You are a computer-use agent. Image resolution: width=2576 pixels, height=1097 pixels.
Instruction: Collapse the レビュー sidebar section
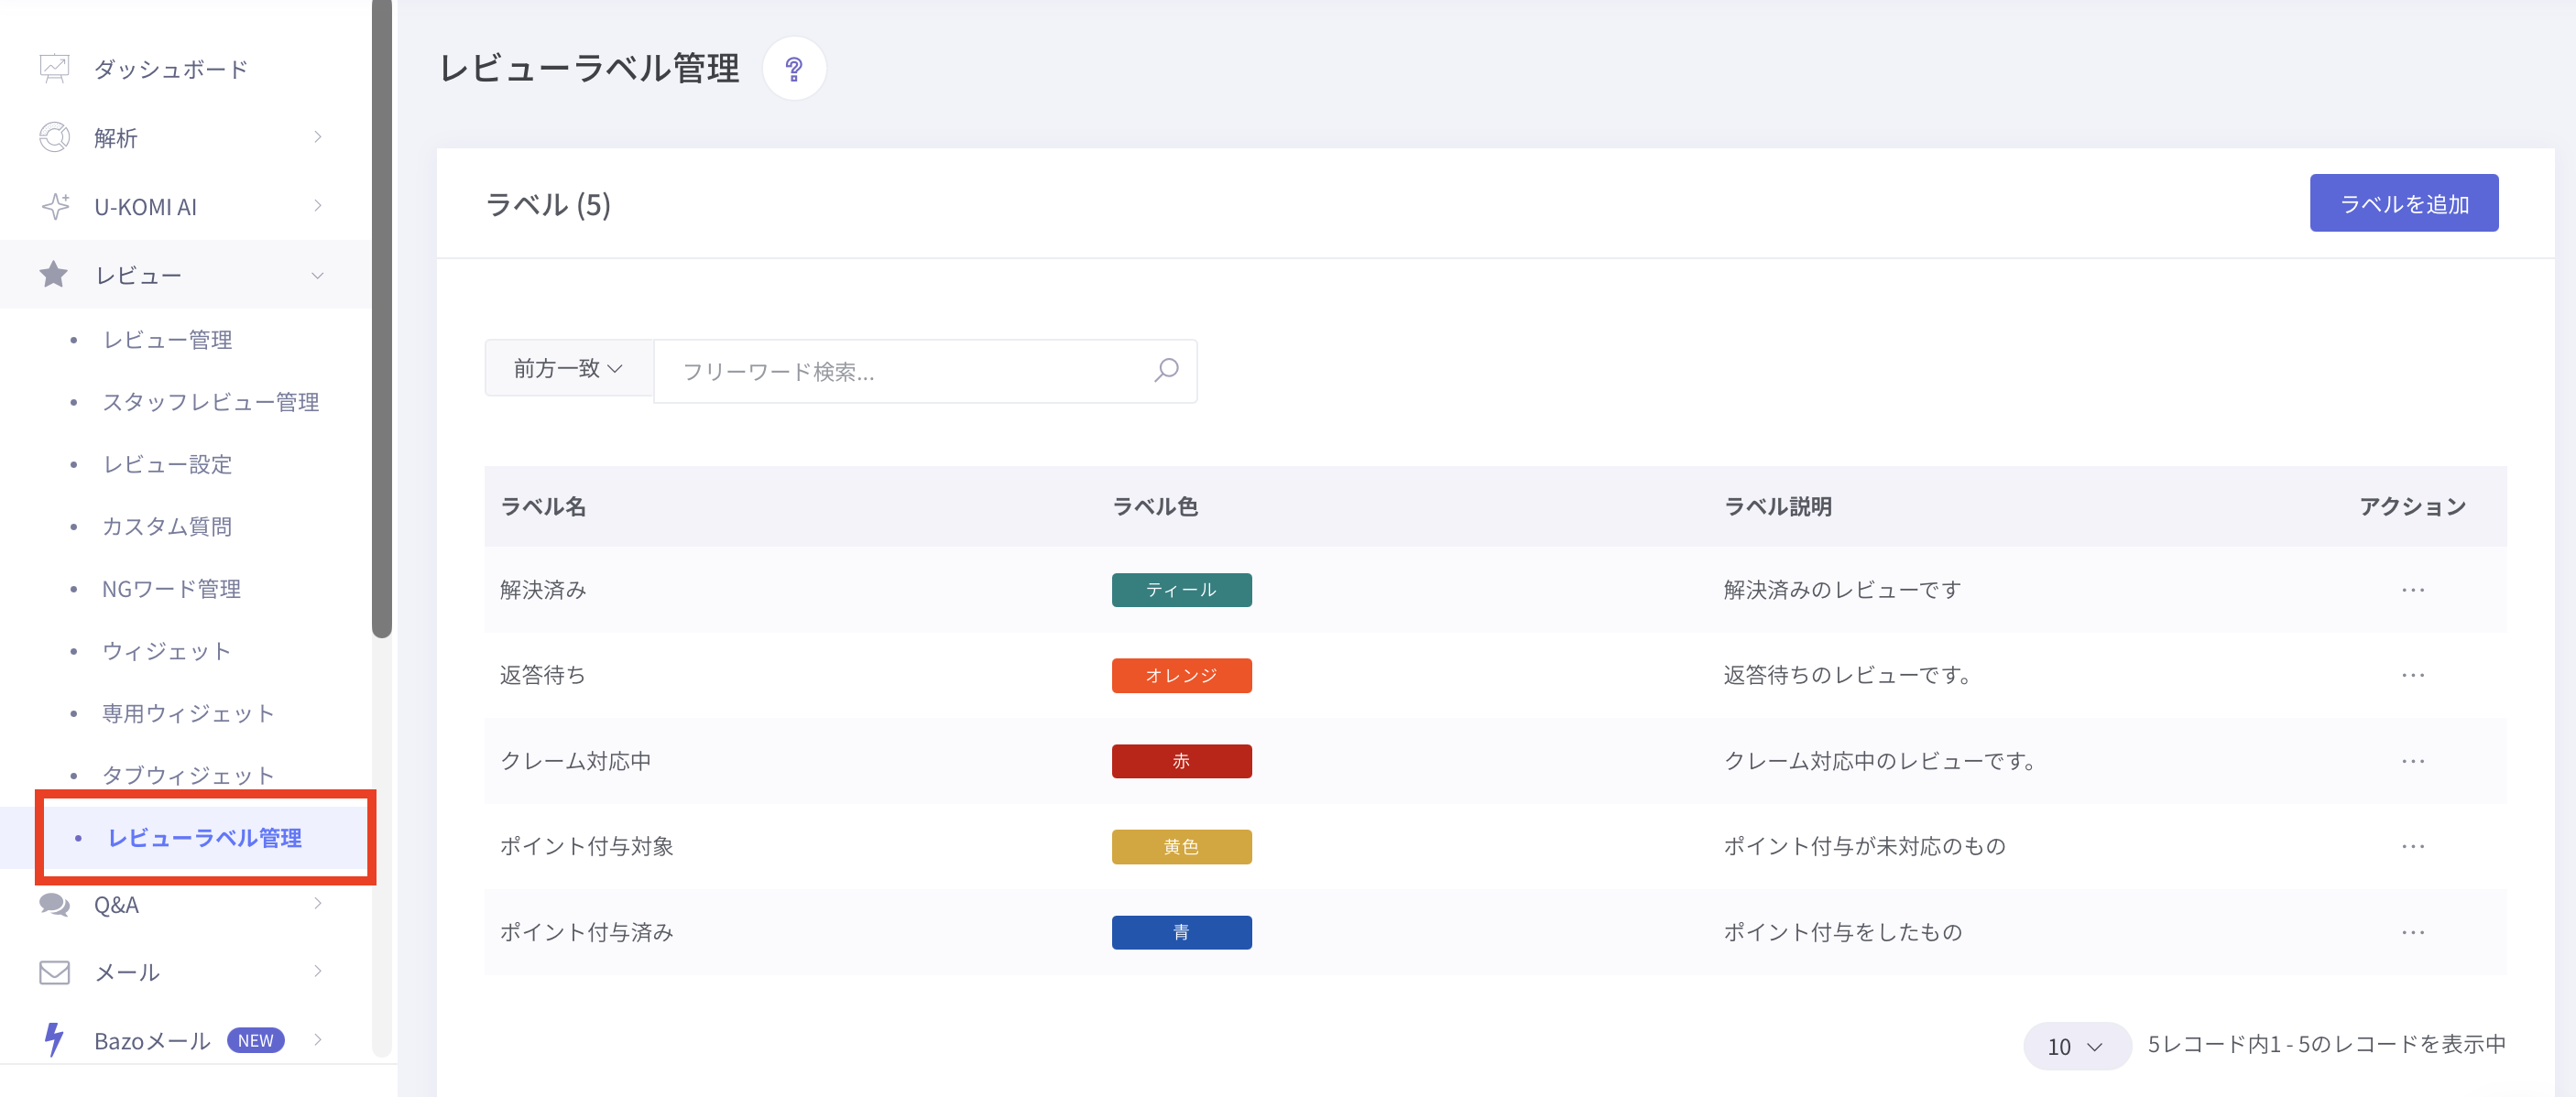coord(180,275)
